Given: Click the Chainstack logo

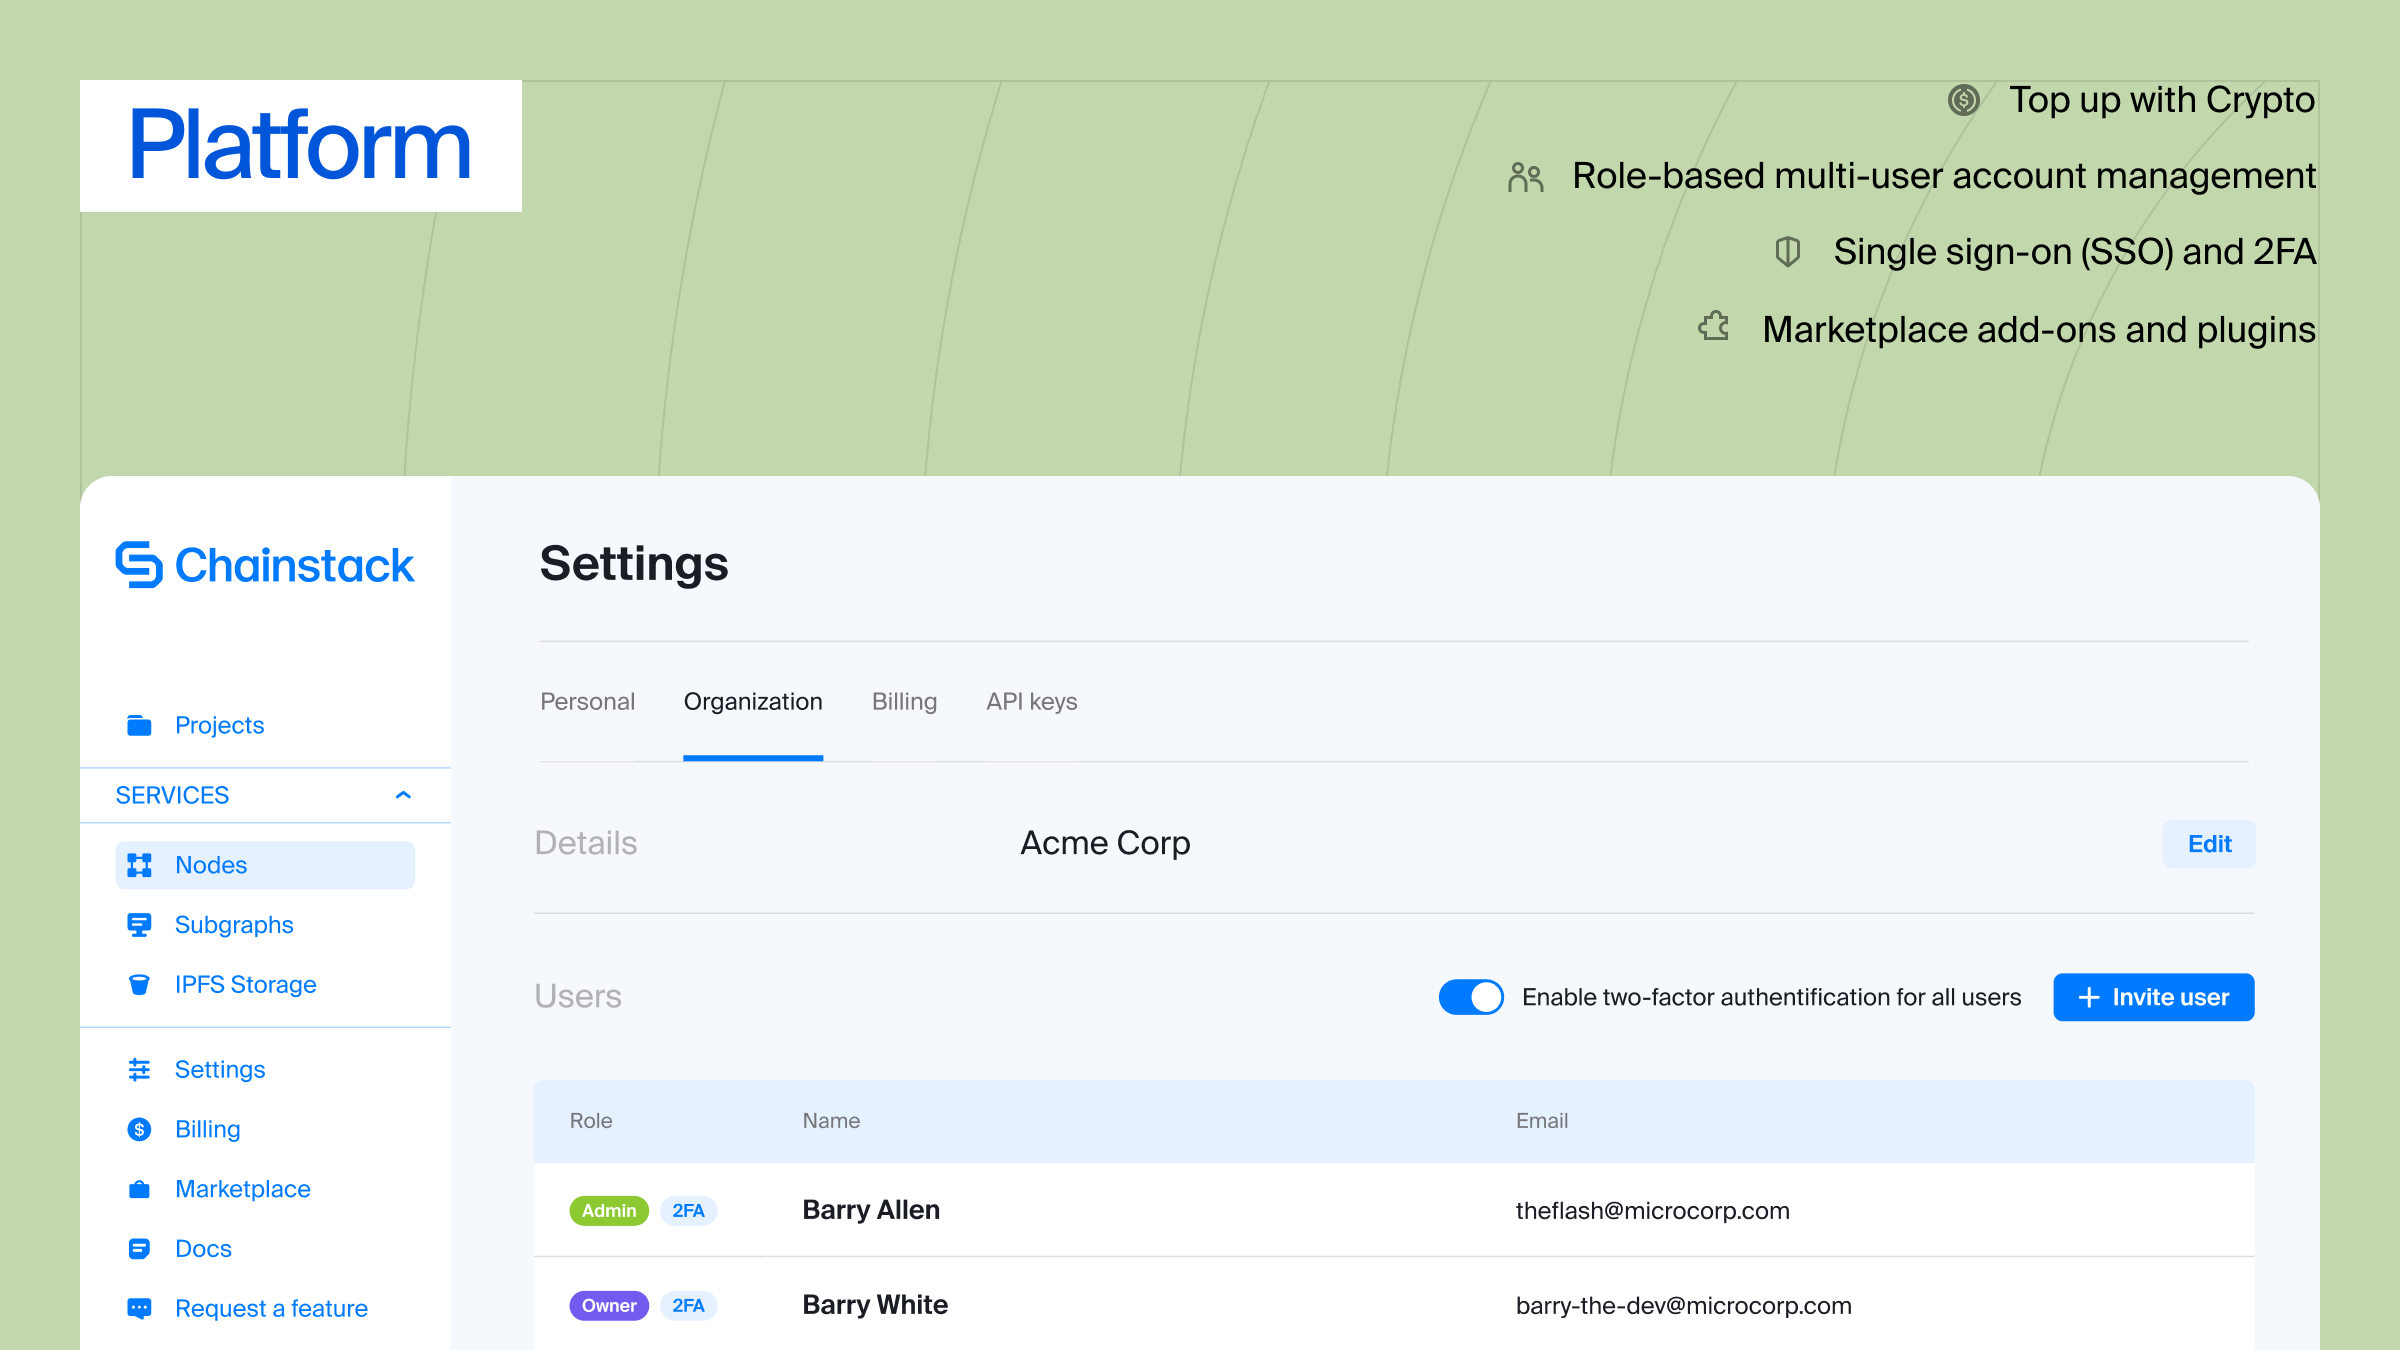Looking at the screenshot, I should (x=264, y=565).
